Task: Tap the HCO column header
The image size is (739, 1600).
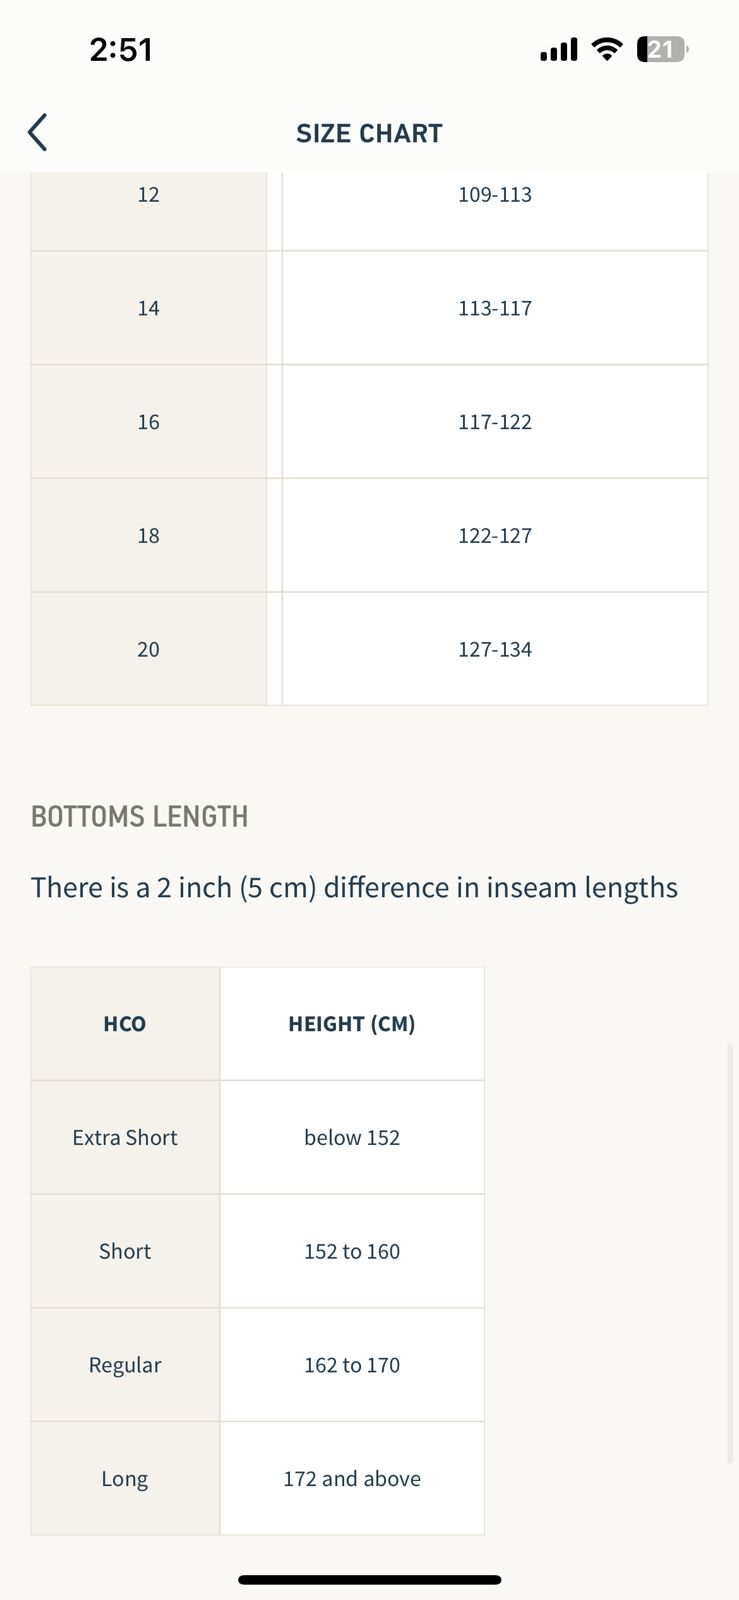Action: pos(125,1024)
